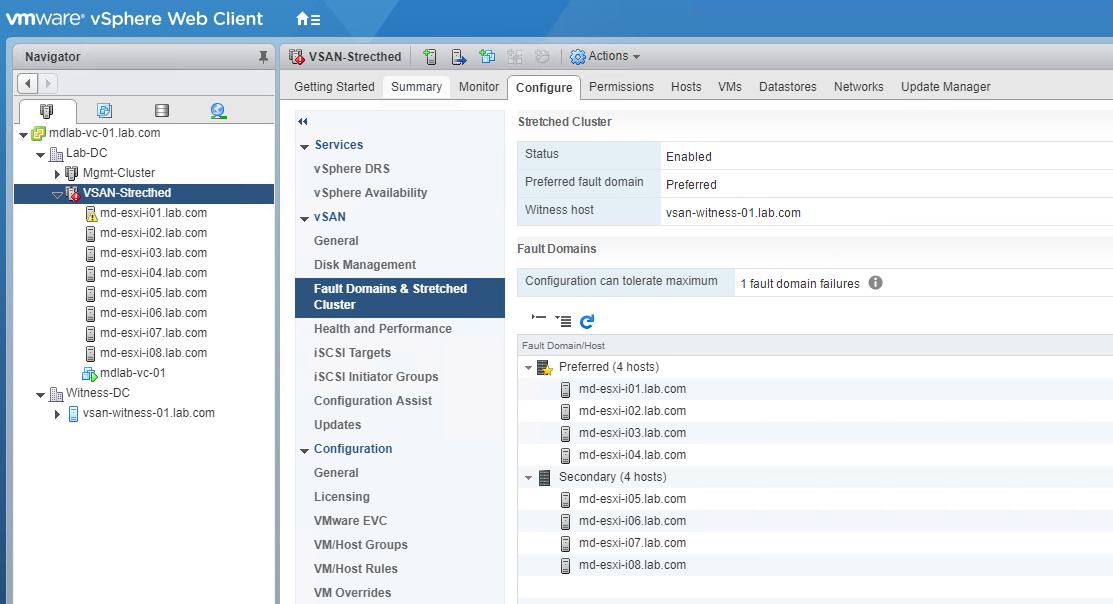The height and width of the screenshot is (604, 1113).
Task: Go back using the Navigator back arrow
Action: 28,83
